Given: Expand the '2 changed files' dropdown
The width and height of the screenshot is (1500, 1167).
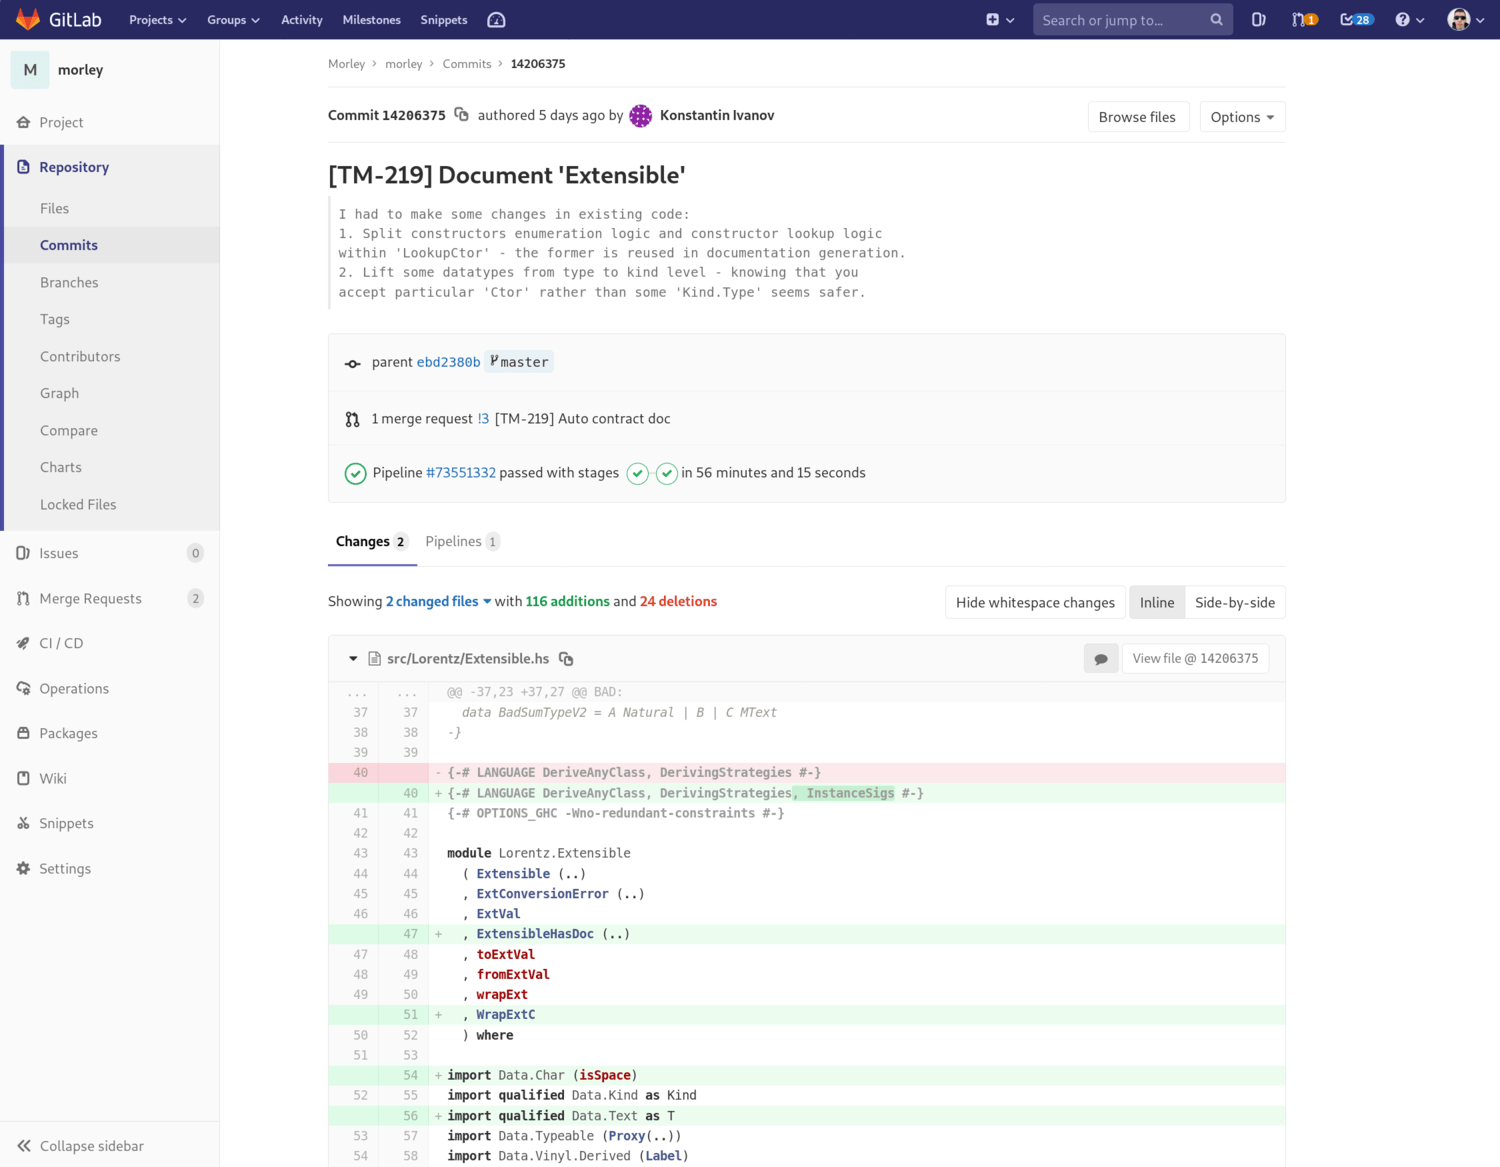Looking at the screenshot, I should [x=438, y=601].
